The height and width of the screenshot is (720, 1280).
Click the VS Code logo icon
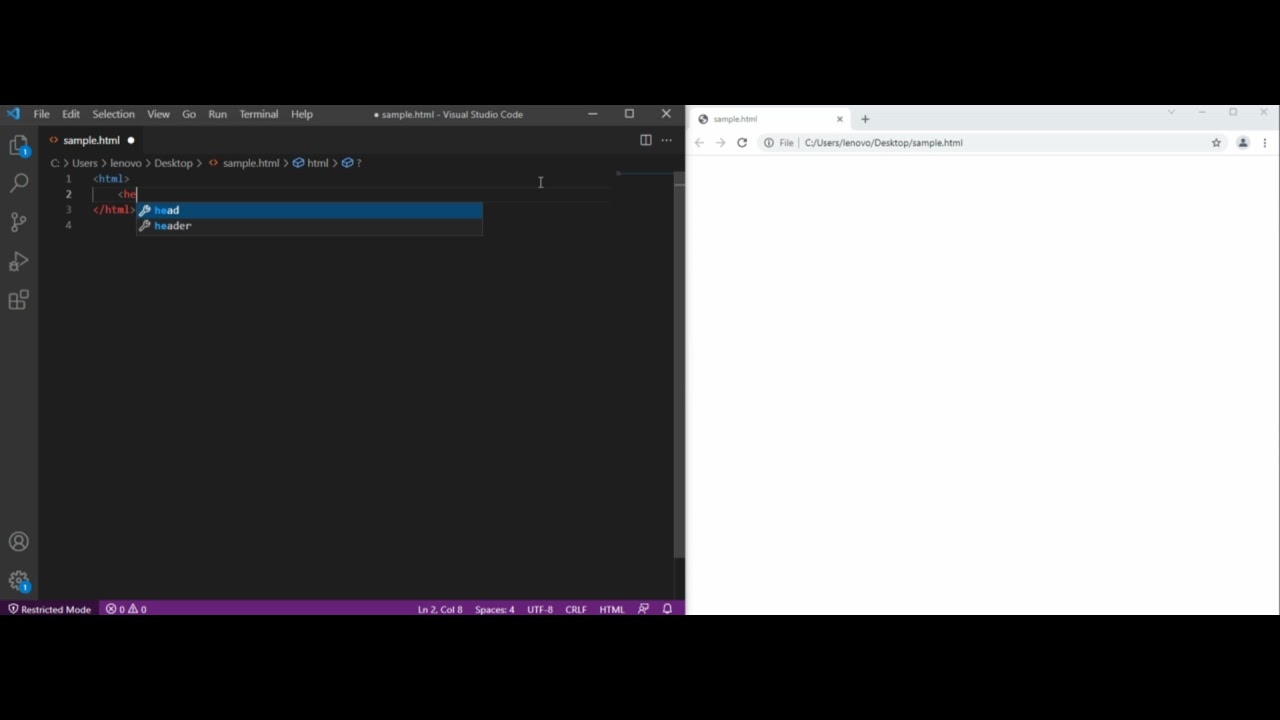[12, 114]
